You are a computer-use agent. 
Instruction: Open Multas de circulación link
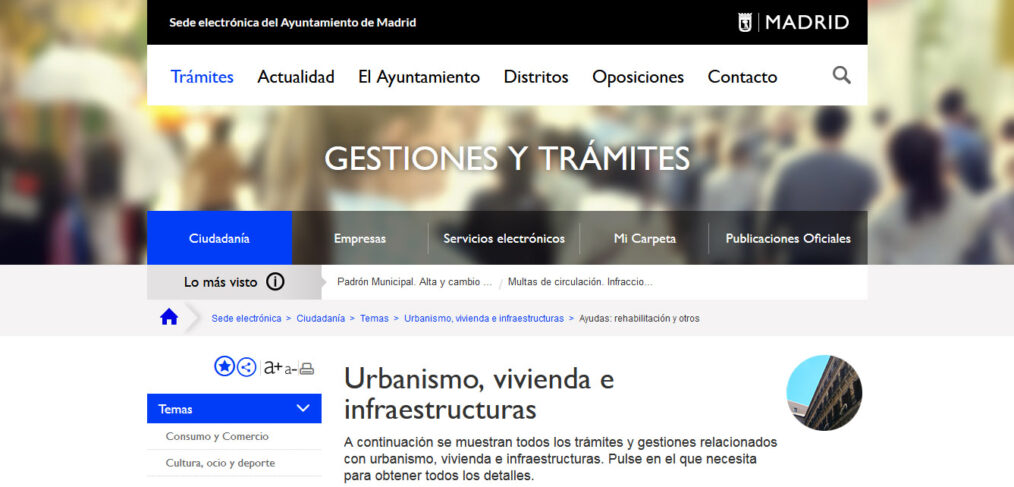(580, 282)
